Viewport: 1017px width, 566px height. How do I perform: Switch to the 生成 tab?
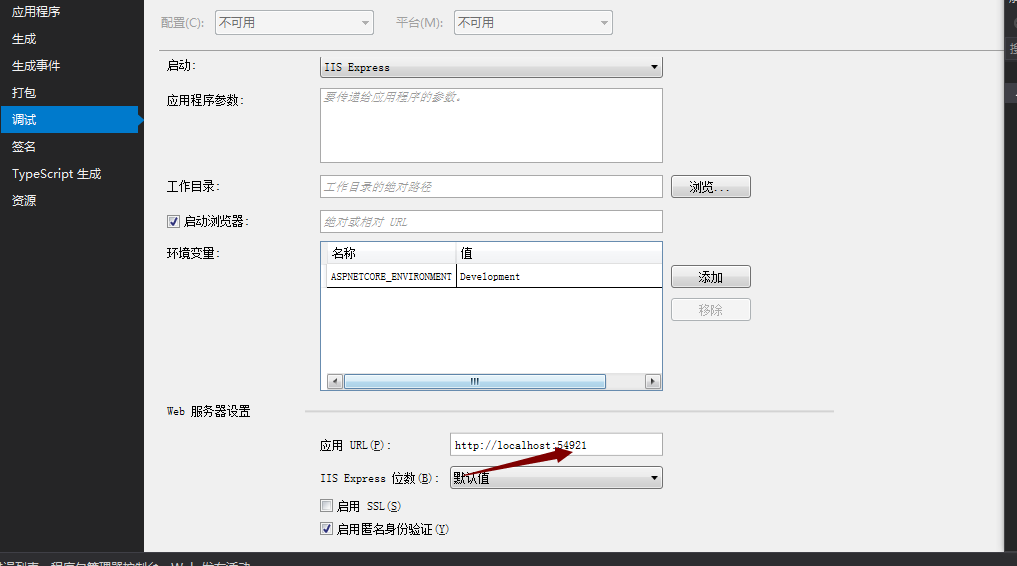[x=24, y=39]
